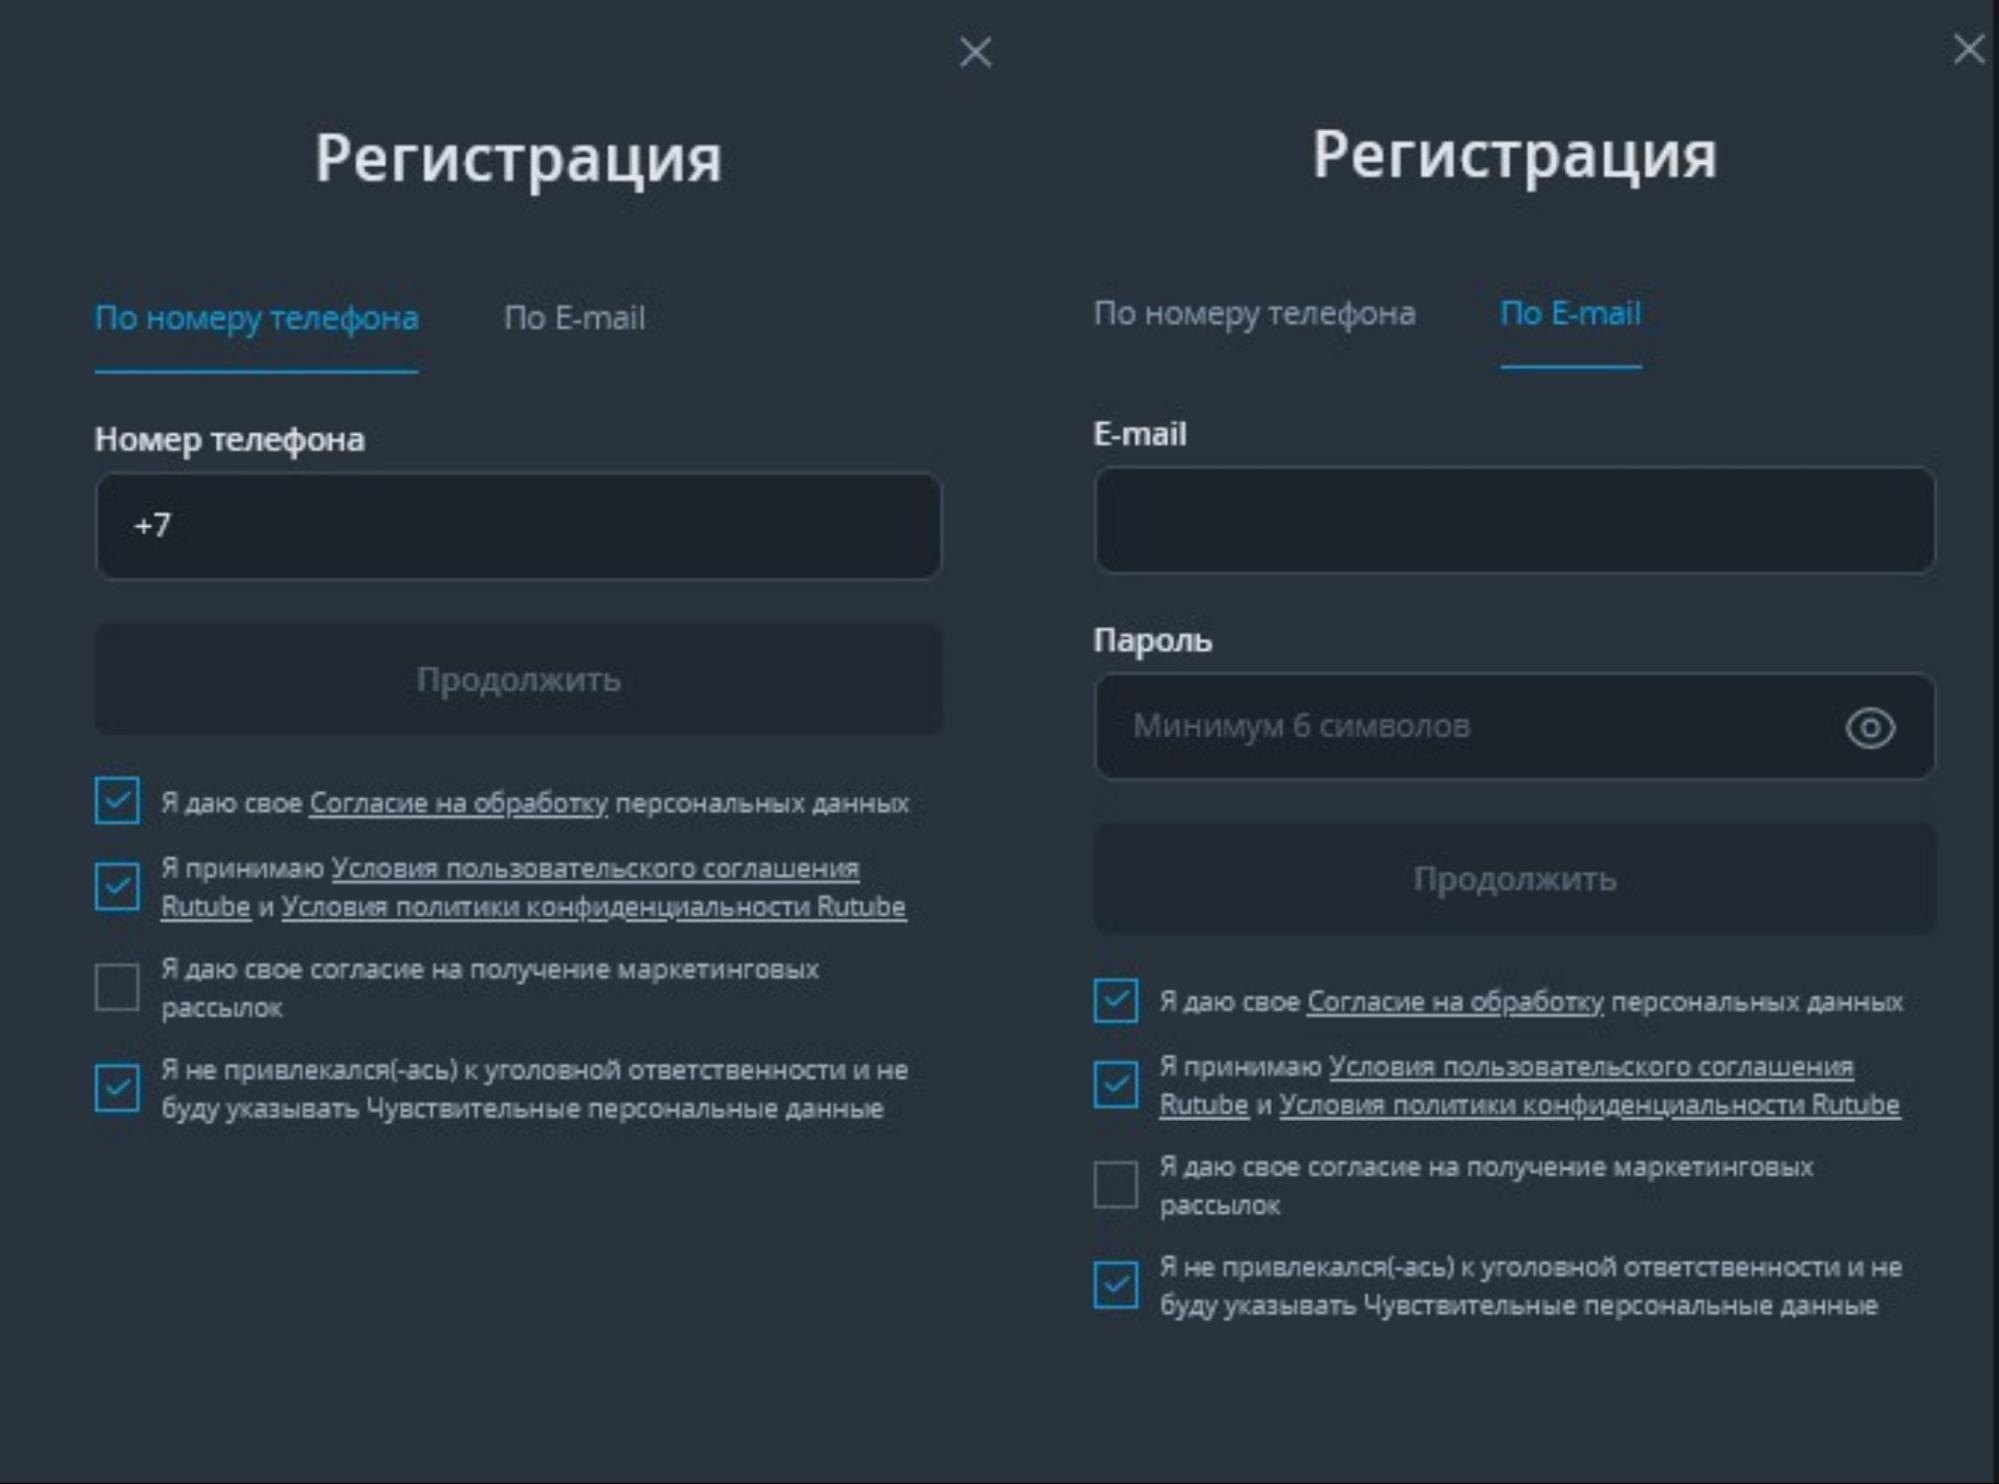Image resolution: width=1999 pixels, height=1484 pixels.
Task: Select 'По E-mail' tab in right dialog
Action: [1570, 313]
